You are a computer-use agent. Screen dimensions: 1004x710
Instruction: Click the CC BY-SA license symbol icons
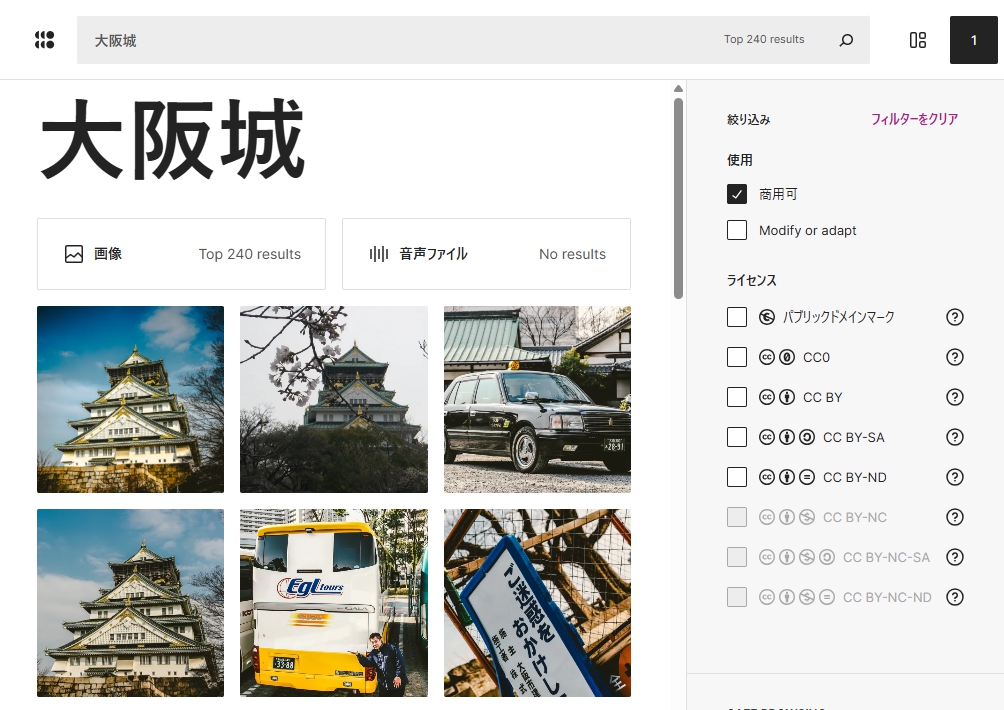pyautogui.click(x=787, y=437)
